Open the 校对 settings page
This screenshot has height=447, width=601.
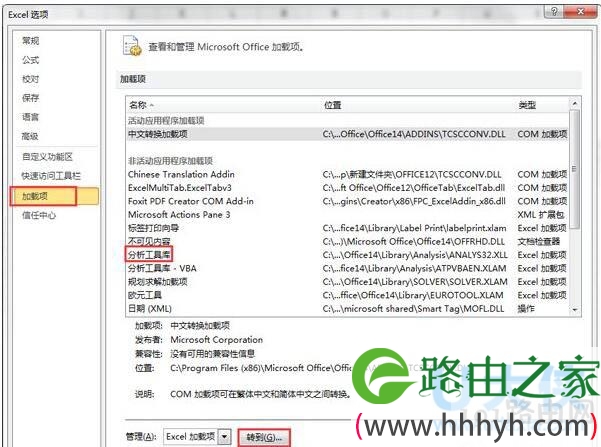31,79
